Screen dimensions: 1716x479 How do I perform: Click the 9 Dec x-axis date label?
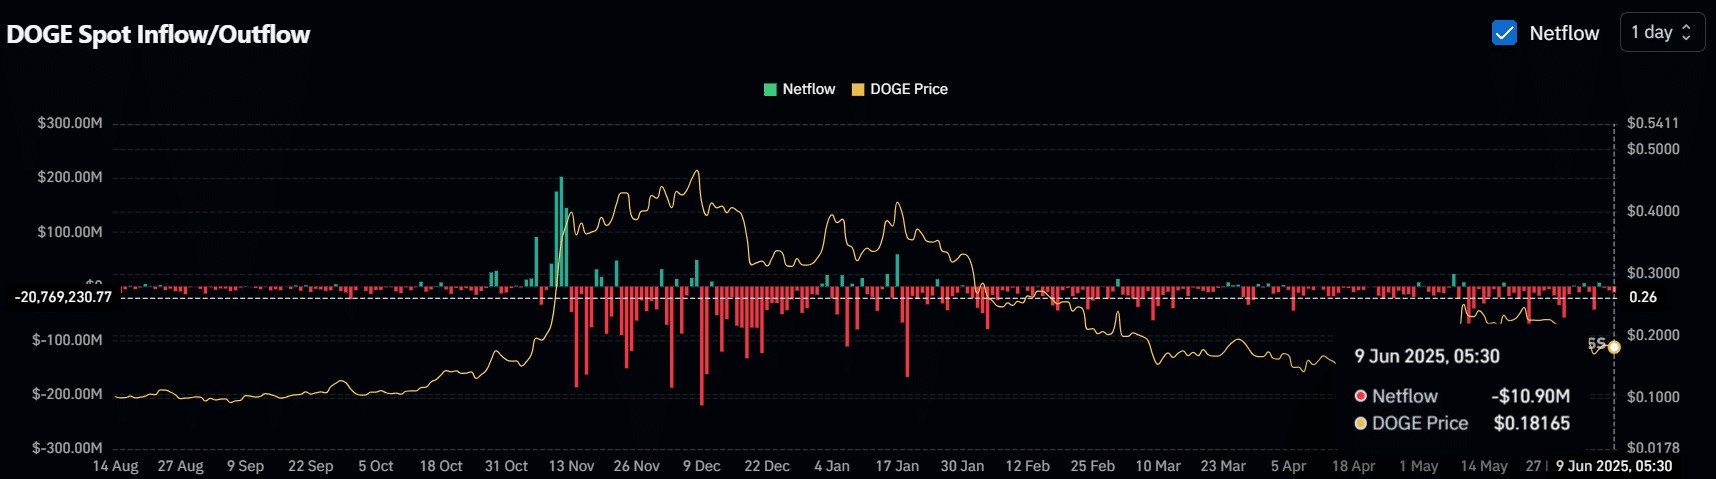point(701,466)
